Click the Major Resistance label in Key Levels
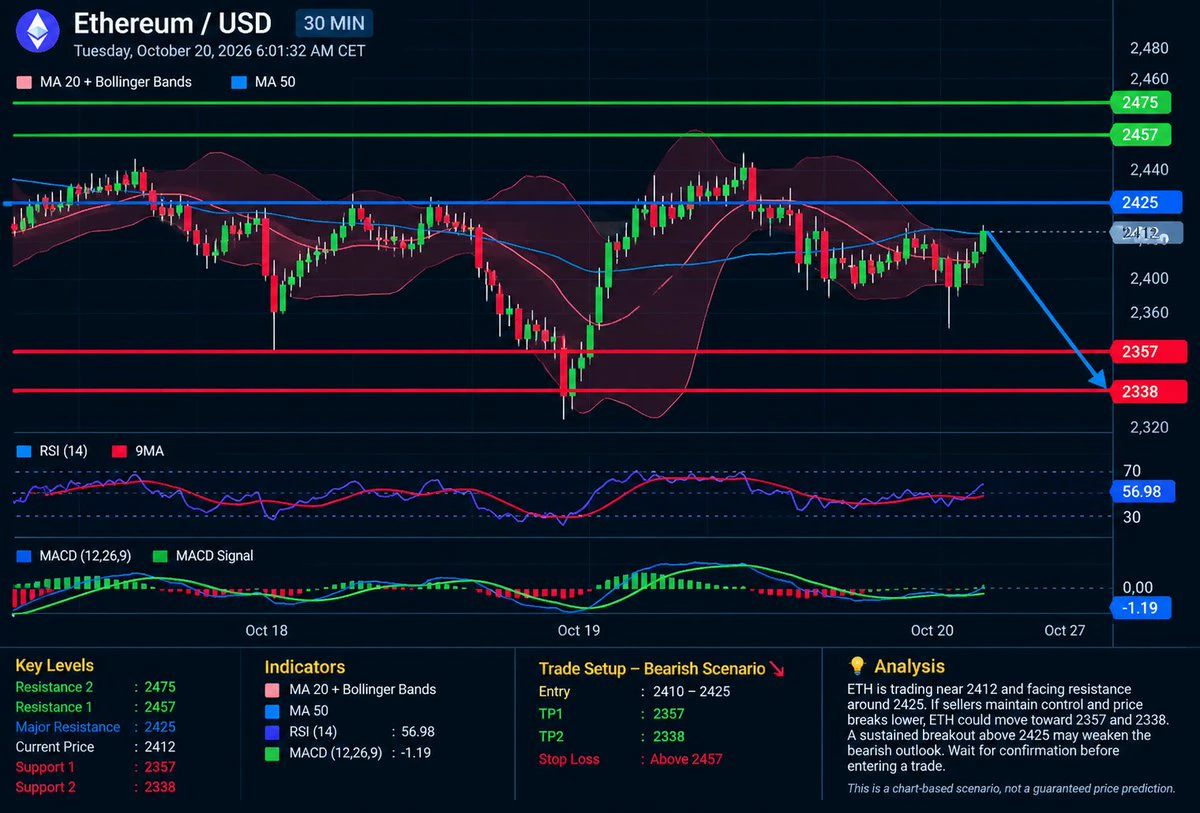Image resolution: width=1200 pixels, height=813 pixels. (68, 727)
